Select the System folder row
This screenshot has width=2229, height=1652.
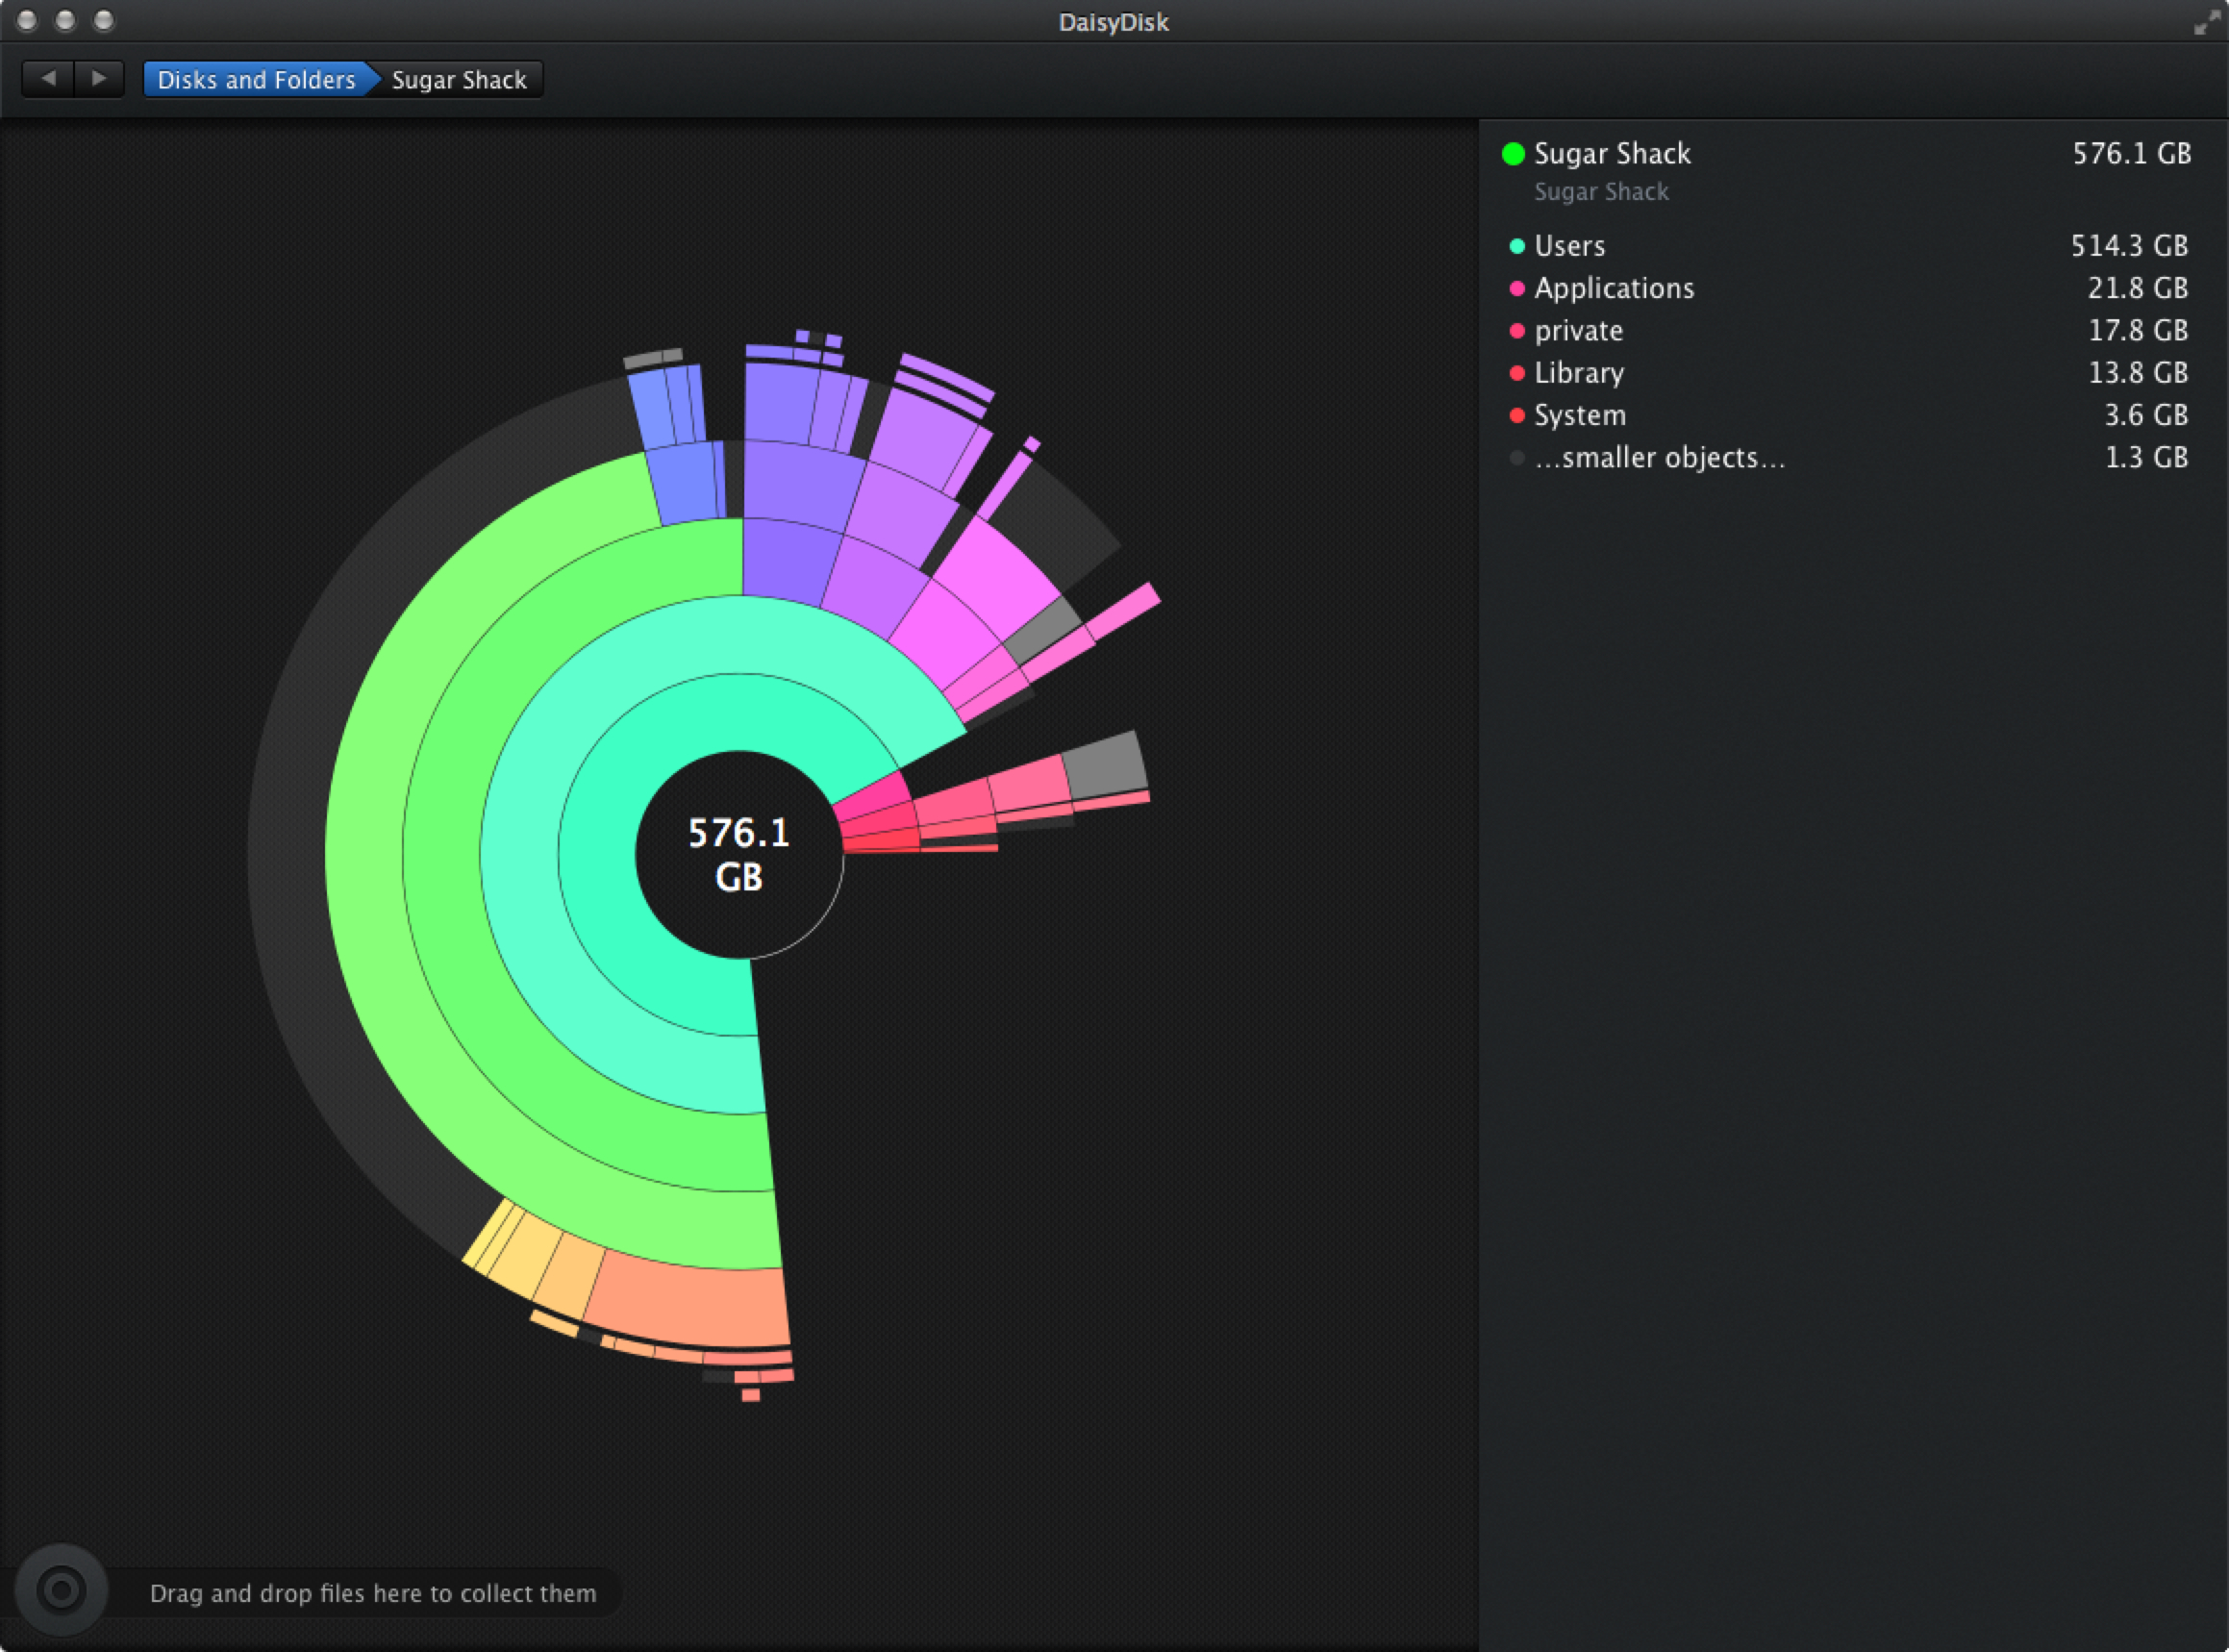(x=1849, y=415)
